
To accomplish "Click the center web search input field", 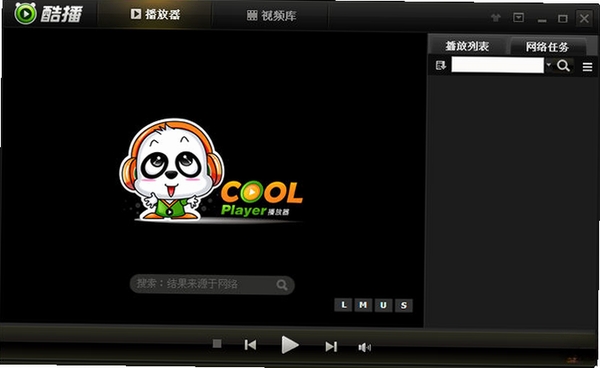I will pyautogui.click(x=212, y=285).
